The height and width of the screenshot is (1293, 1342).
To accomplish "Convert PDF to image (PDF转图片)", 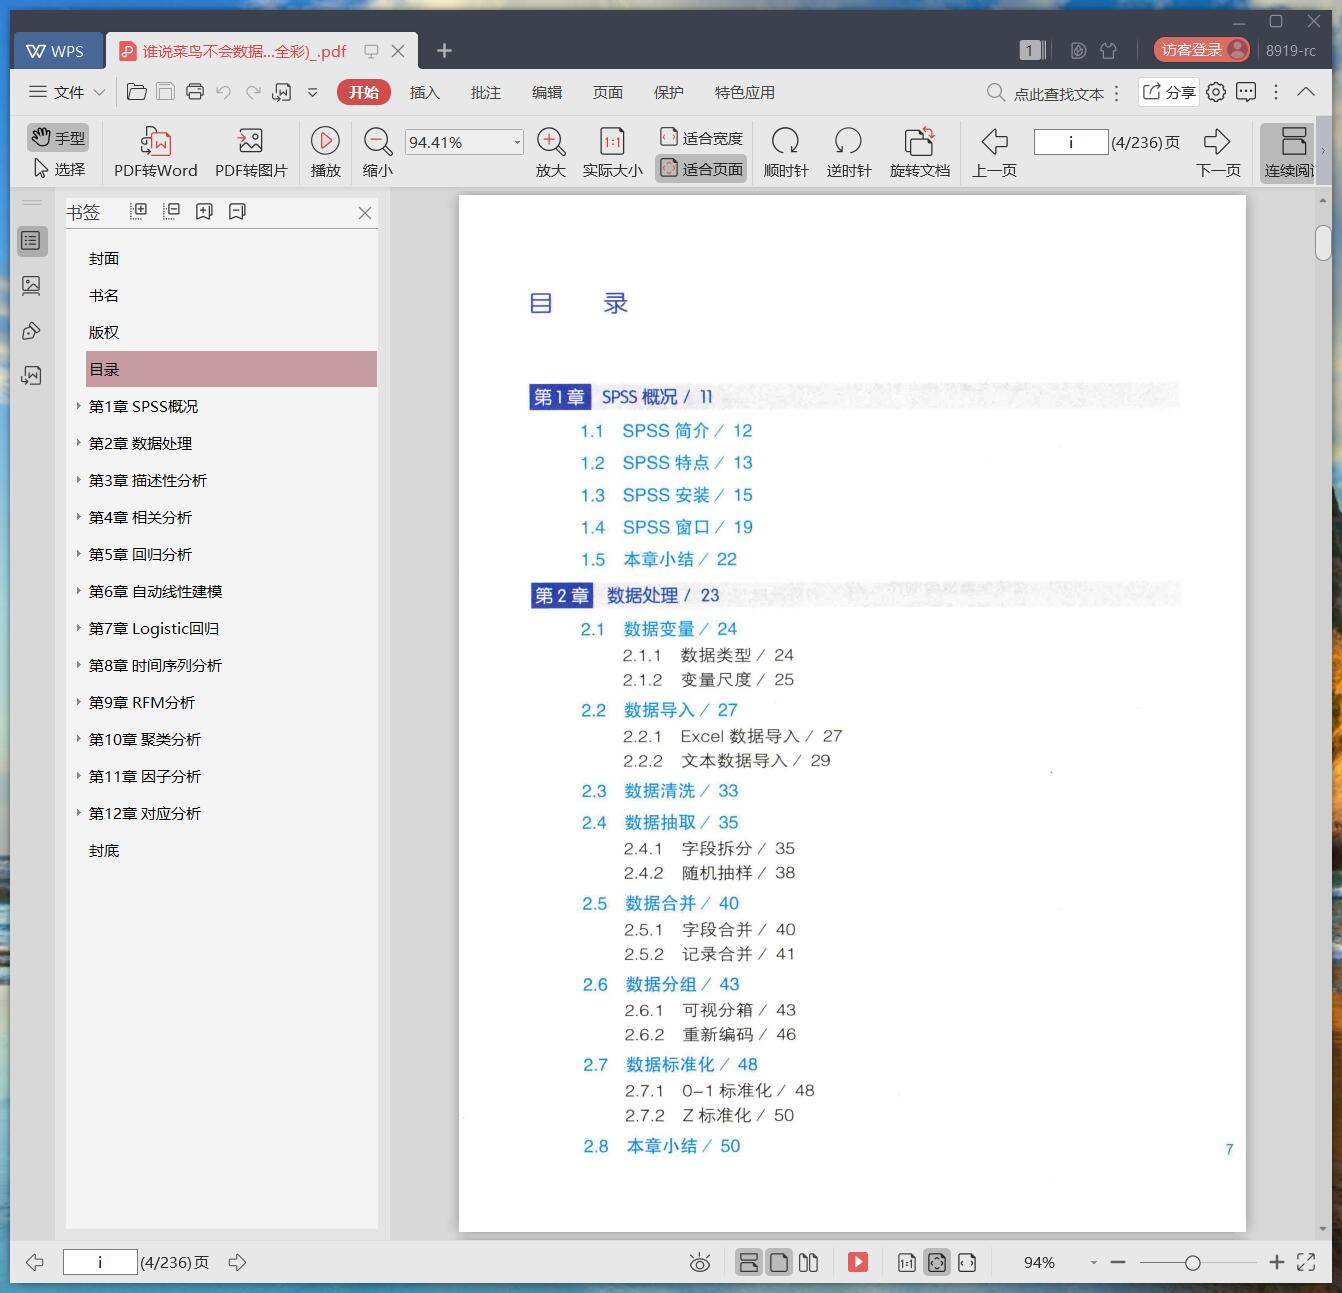I will pyautogui.click(x=251, y=153).
